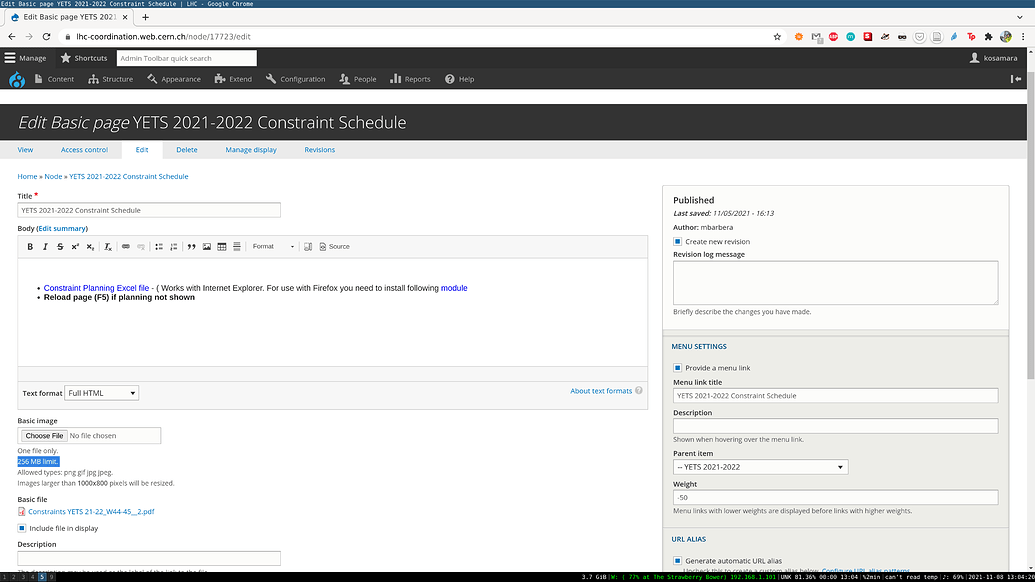Insert a table in the body editor
The width and height of the screenshot is (1035, 582).
tap(222, 247)
